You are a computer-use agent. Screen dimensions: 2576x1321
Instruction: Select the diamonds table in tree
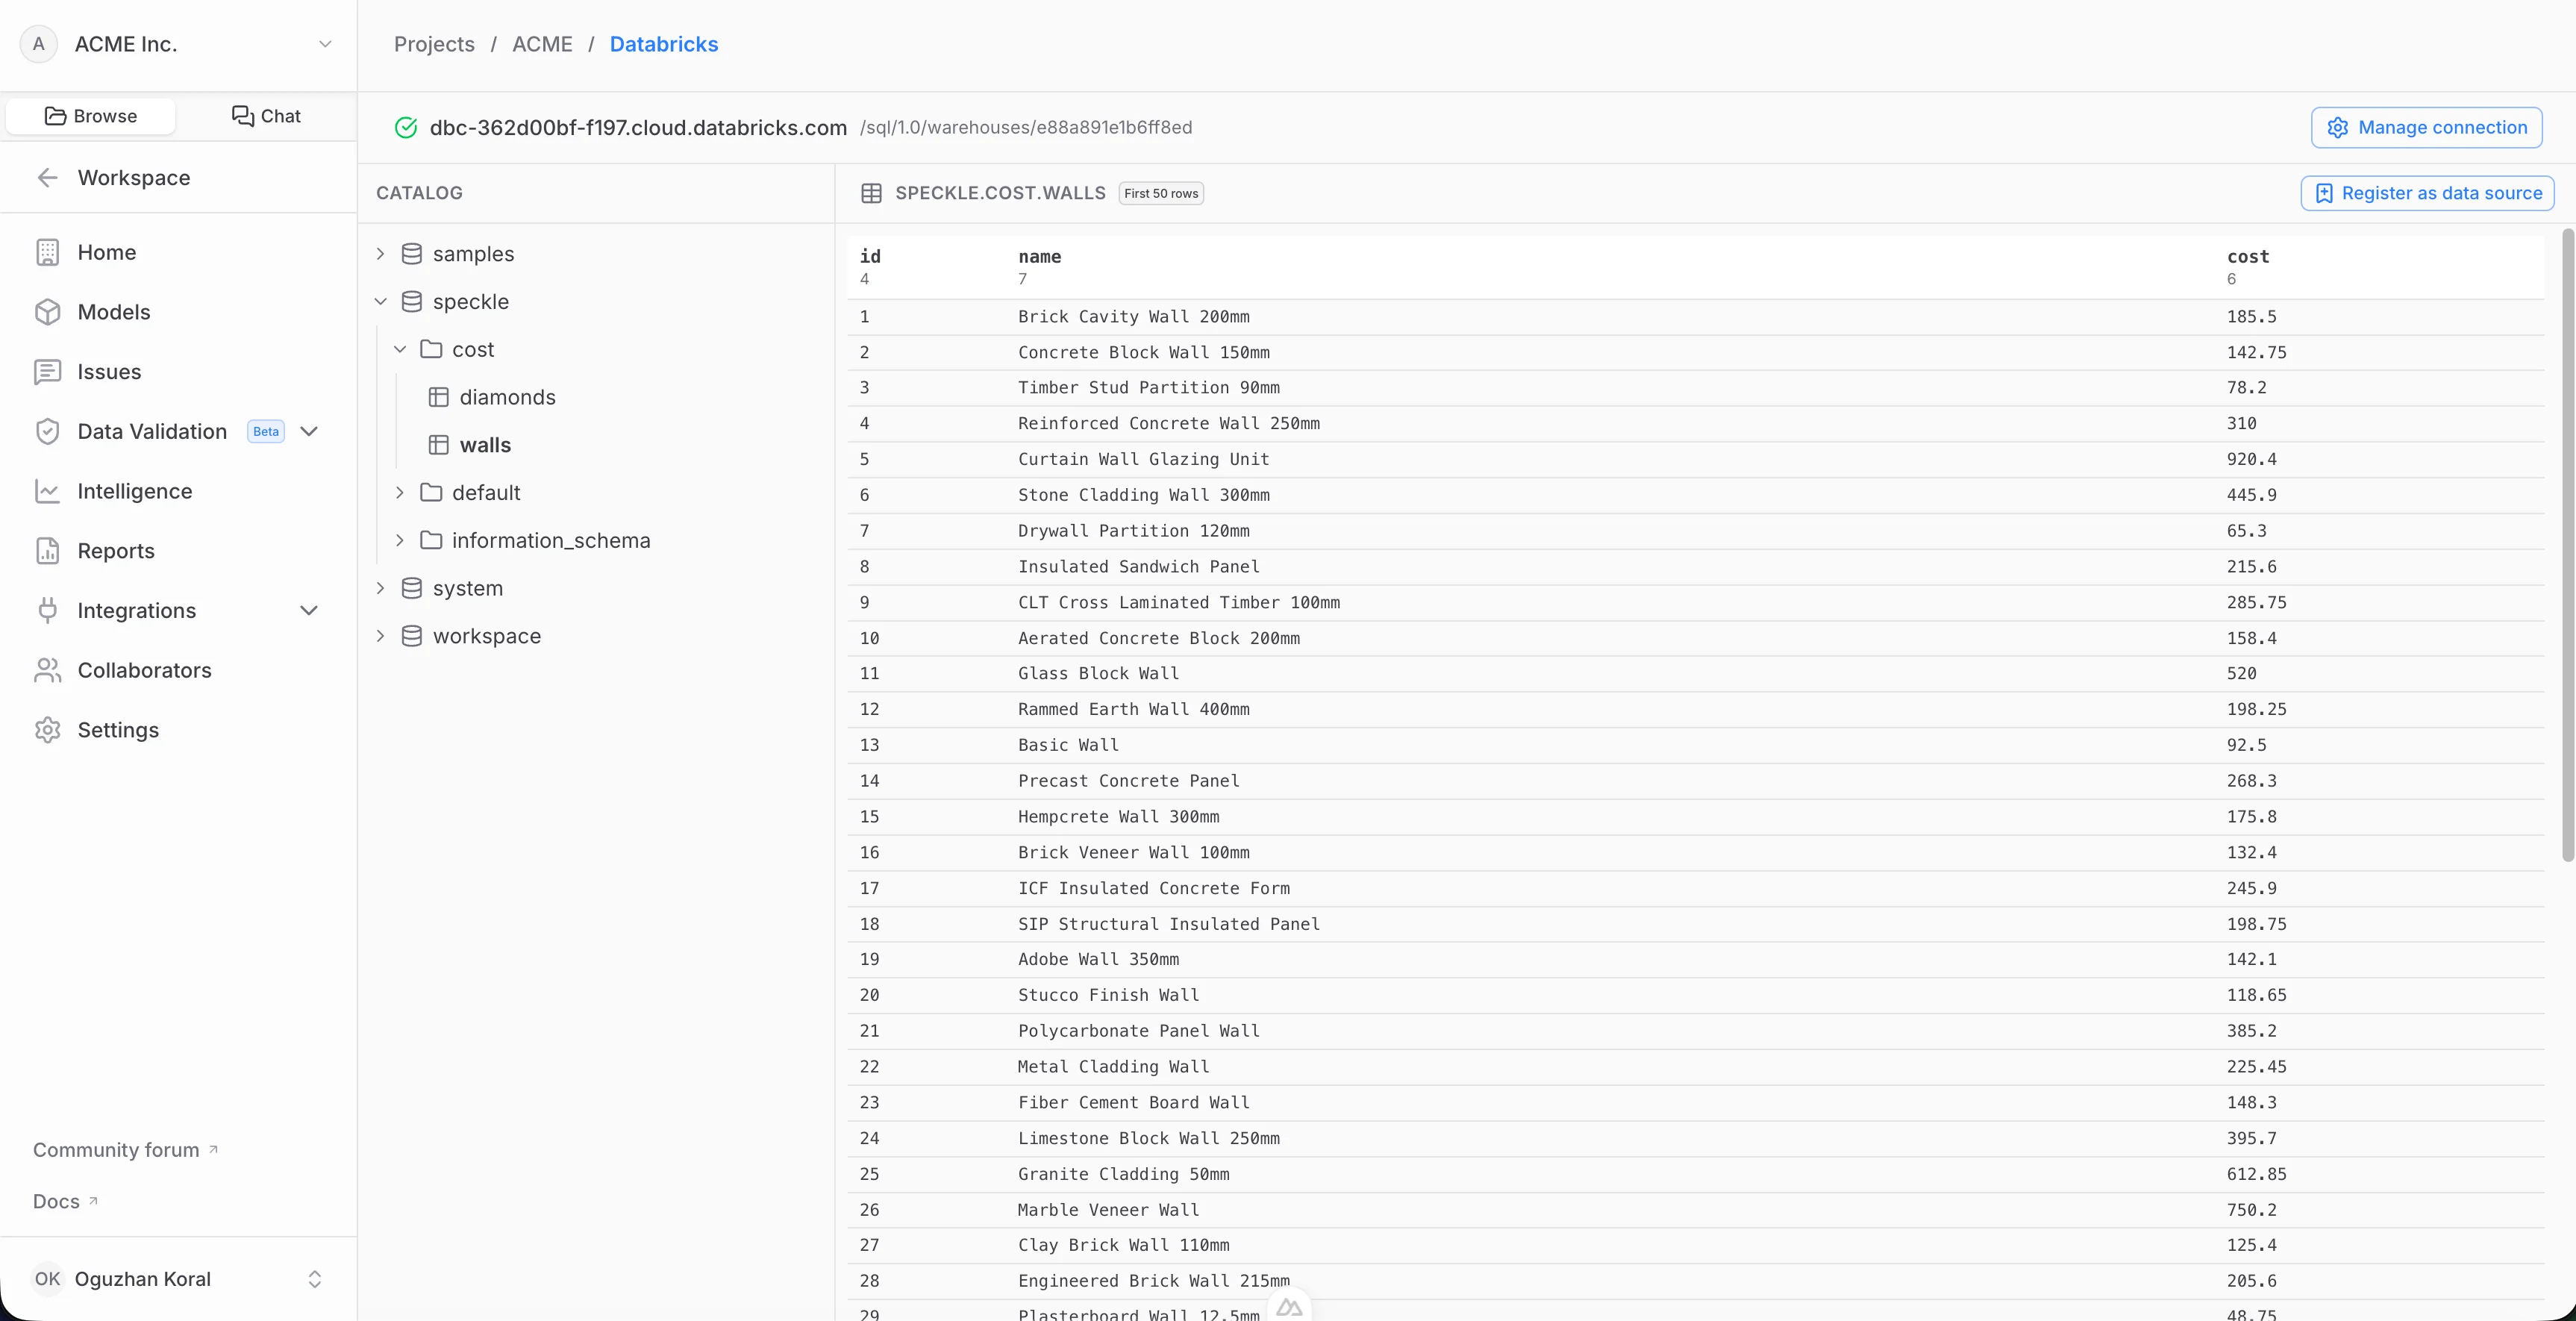pos(507,397)
